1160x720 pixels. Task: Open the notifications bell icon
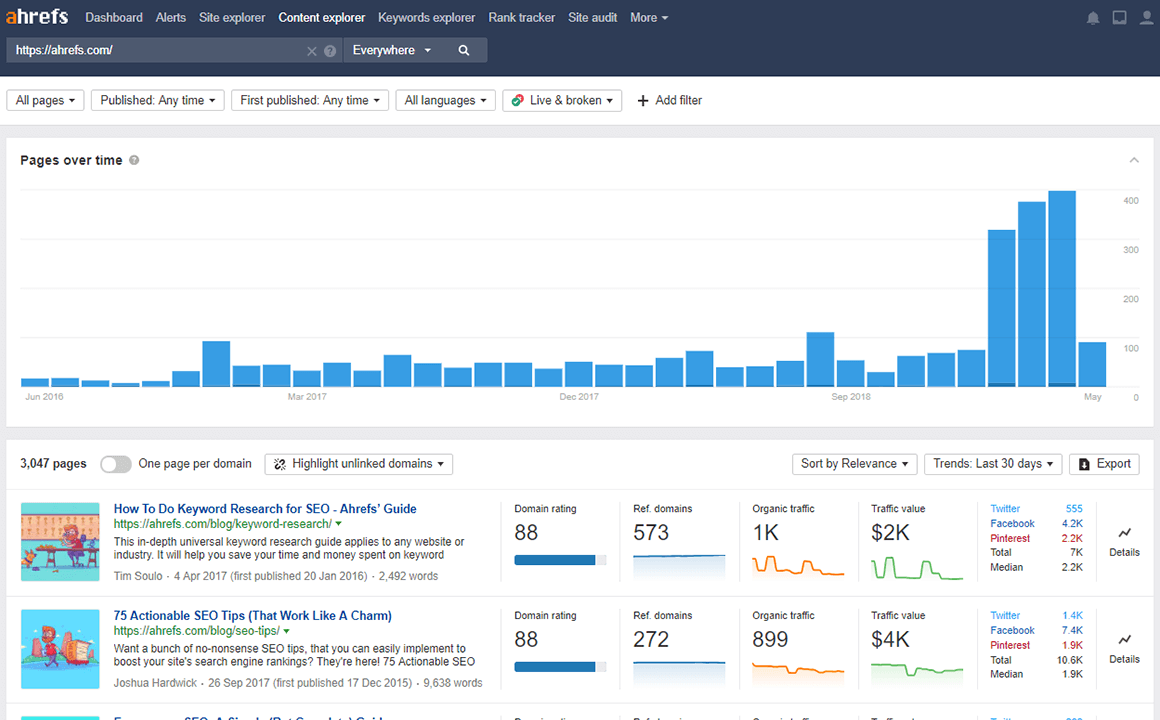pos(1093,18)
